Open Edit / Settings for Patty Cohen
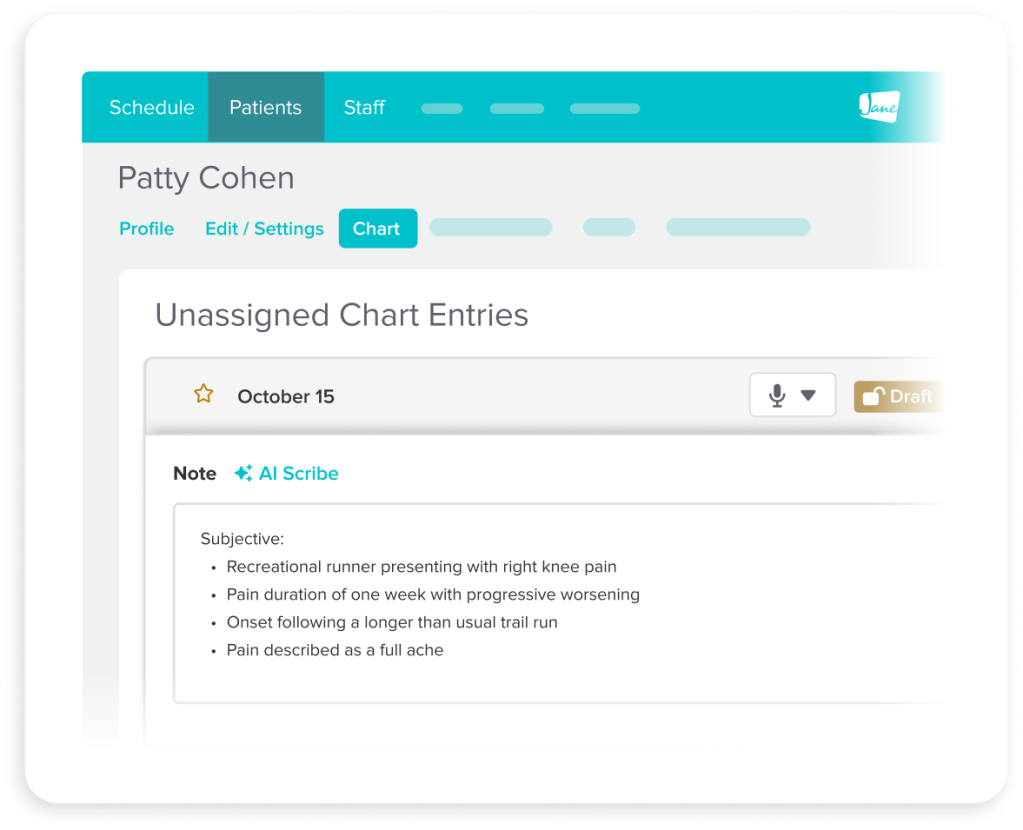Viewport: 1023px width, 830px height. pyautogui.click(x=263, y=228)
